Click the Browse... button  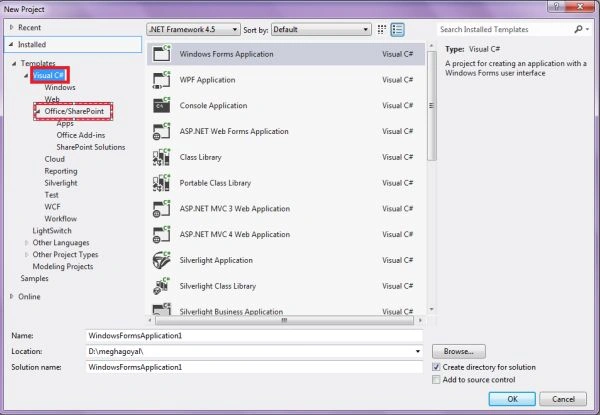459,351
